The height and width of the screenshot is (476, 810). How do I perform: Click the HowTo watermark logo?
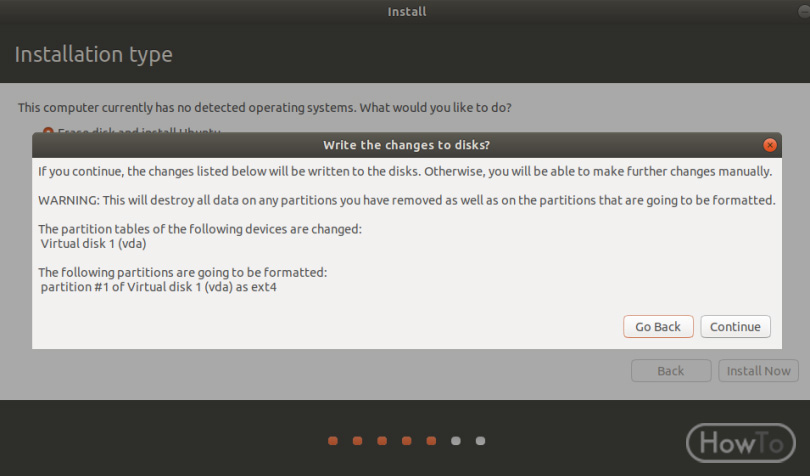(x=741, y=443)
